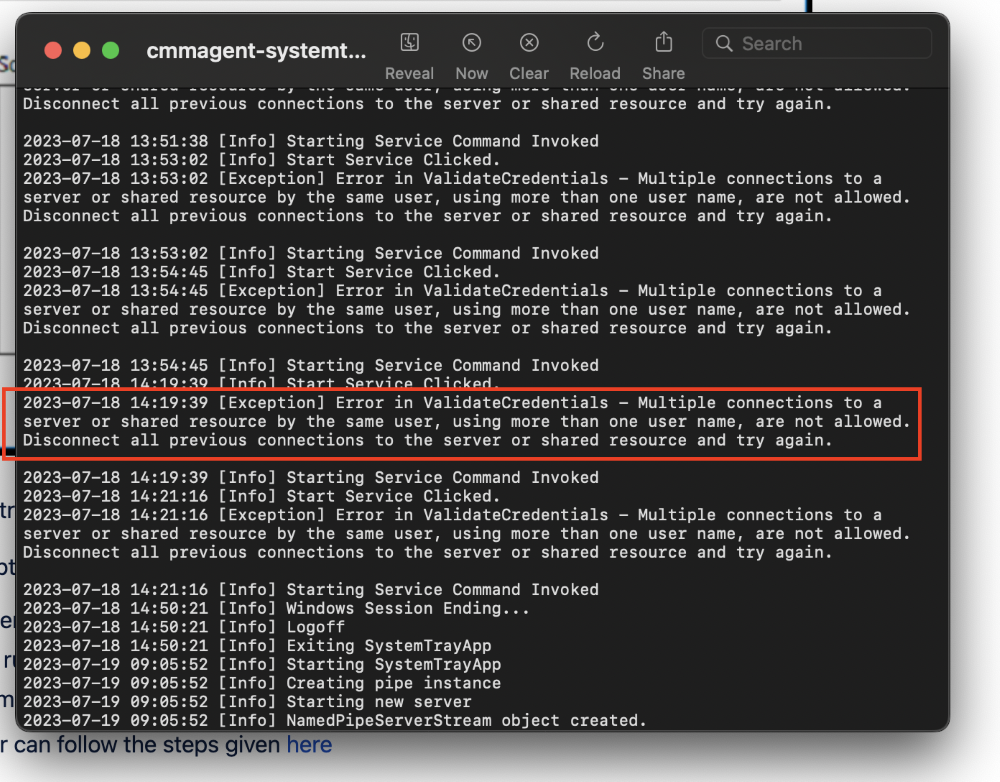Minimize the window with yellow button
The width and height of the screenshot is (1000, 782).
click(82, 50)
